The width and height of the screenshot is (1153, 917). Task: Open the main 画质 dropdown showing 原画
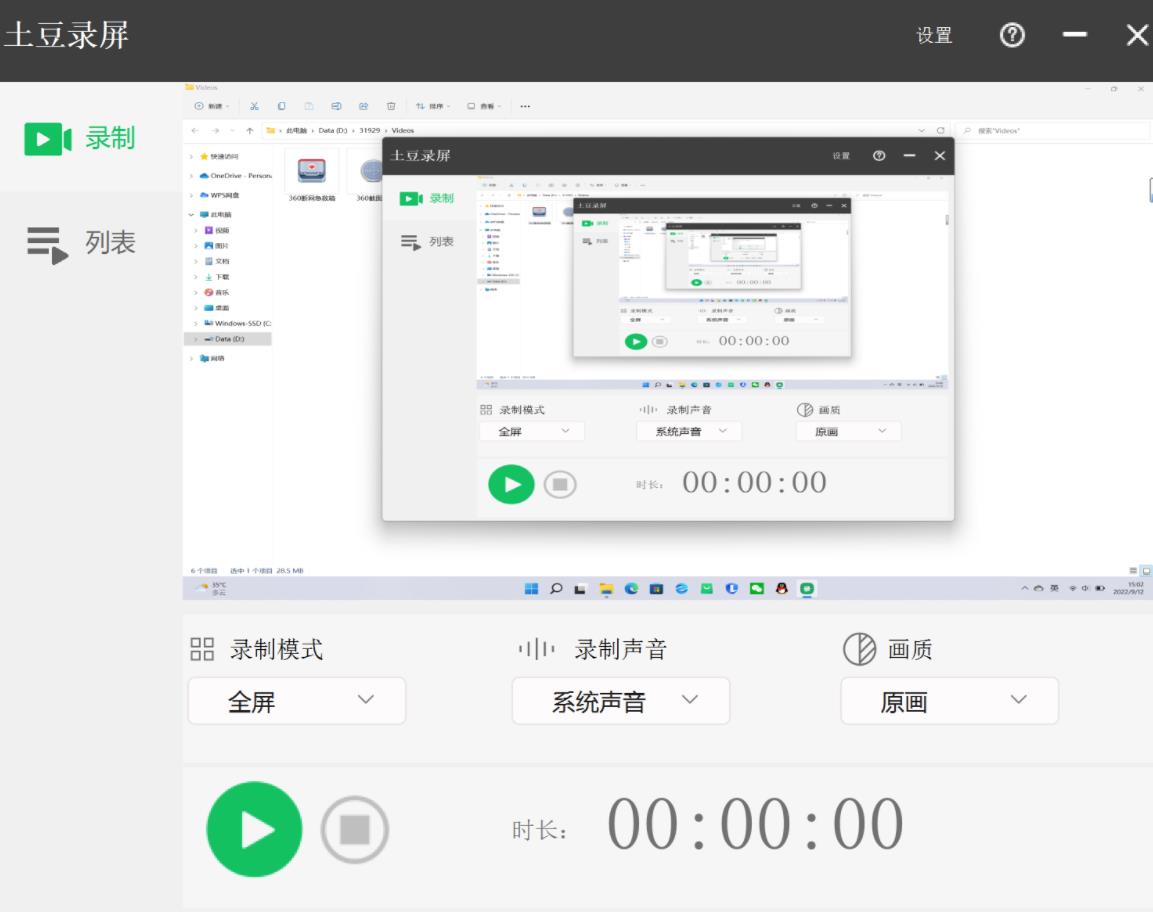click(949, 701)
